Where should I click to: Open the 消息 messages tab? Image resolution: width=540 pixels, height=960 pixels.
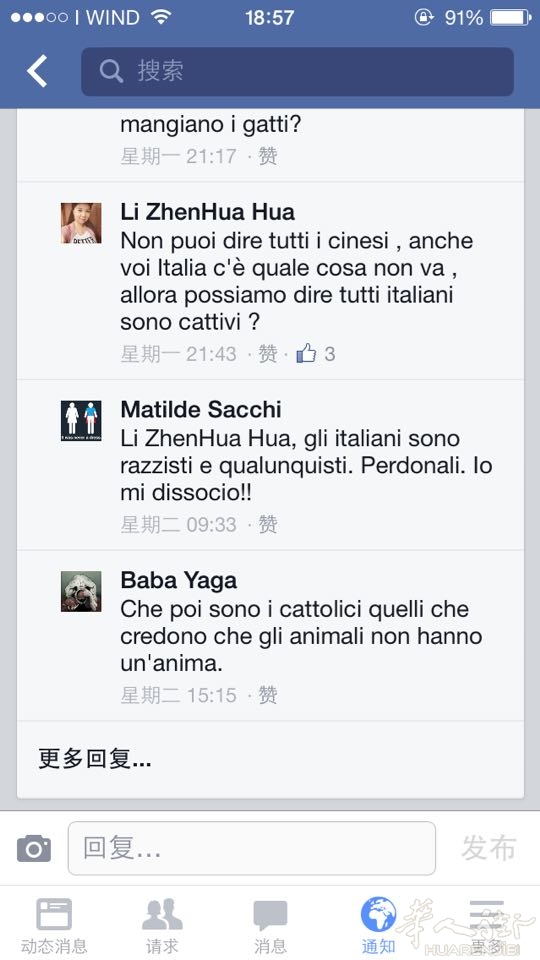coord(270,926)
